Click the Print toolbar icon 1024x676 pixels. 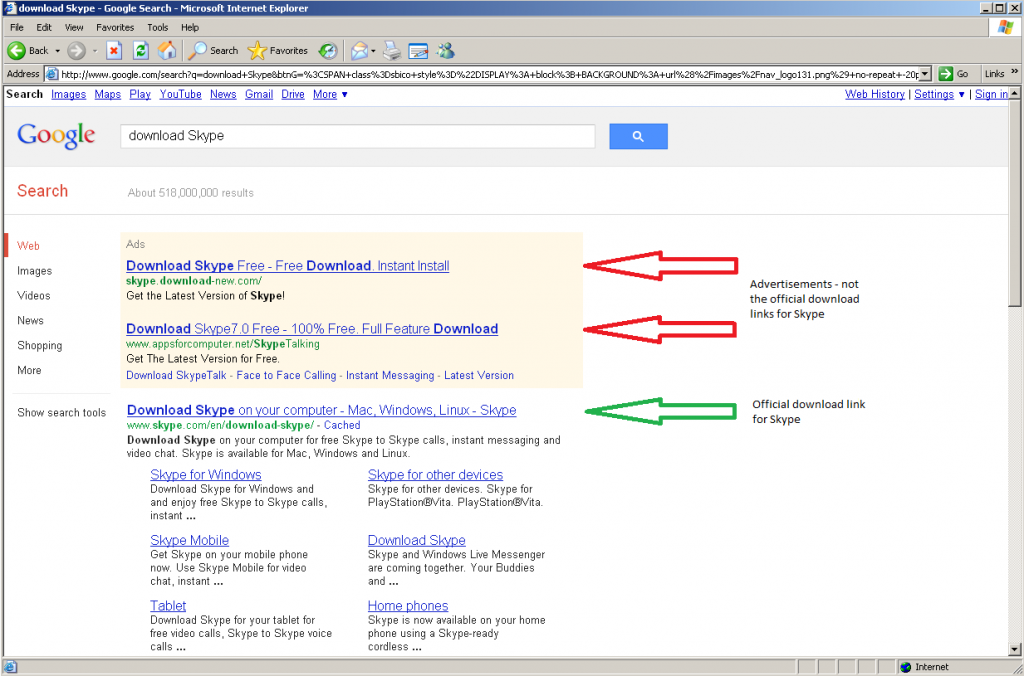391,50
